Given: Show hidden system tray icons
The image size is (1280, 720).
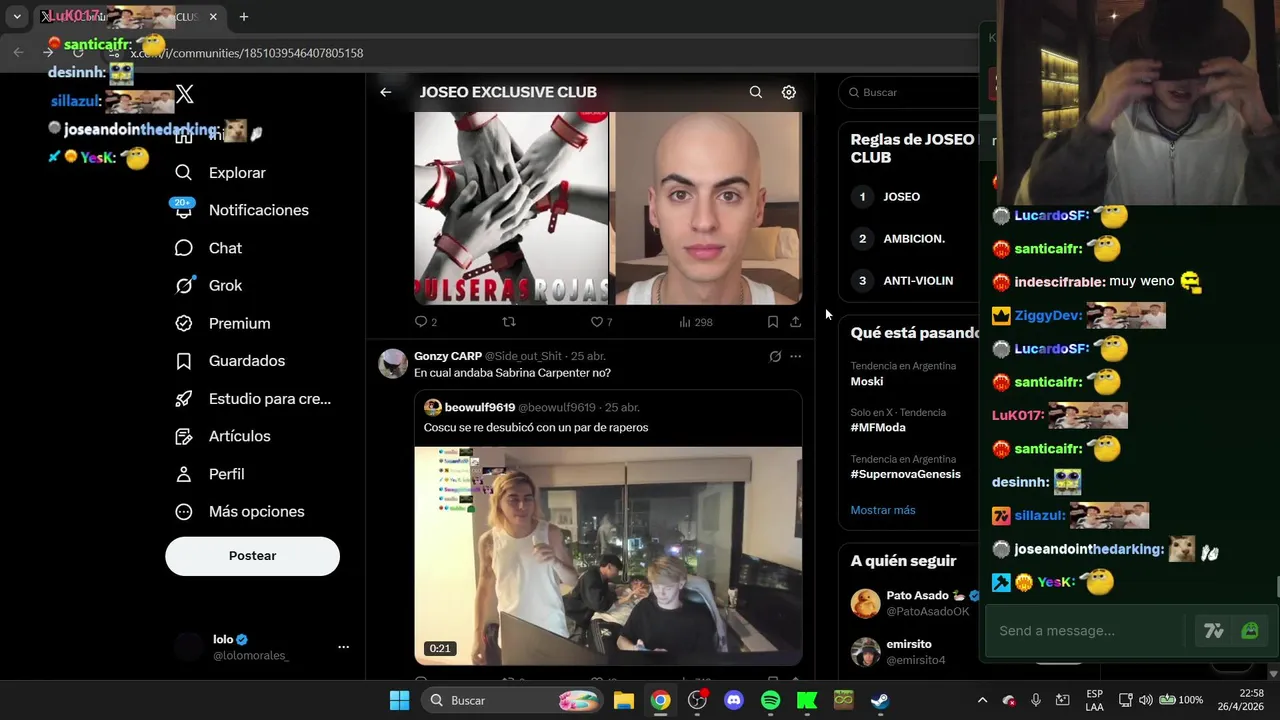Looking at the screenshot, I should [982, 700].
